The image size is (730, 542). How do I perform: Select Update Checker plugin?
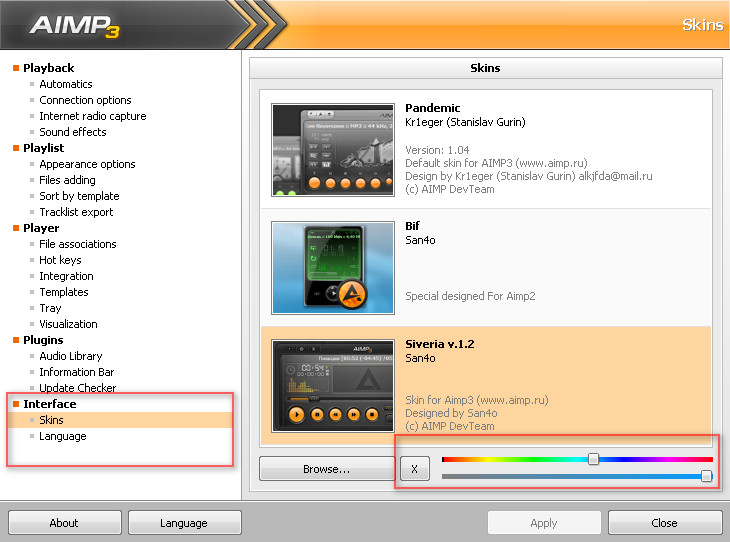[x=77, y=388]
